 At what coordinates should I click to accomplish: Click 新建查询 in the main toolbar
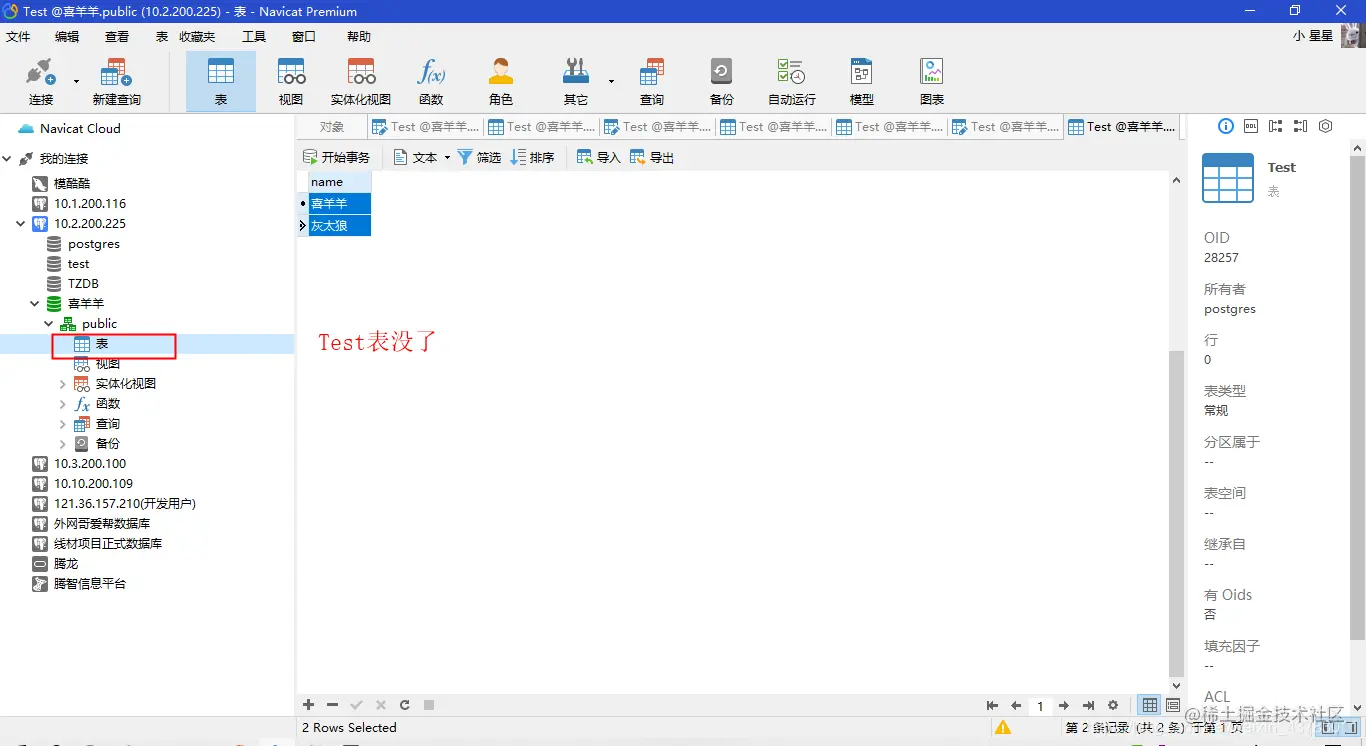[116, 81]
